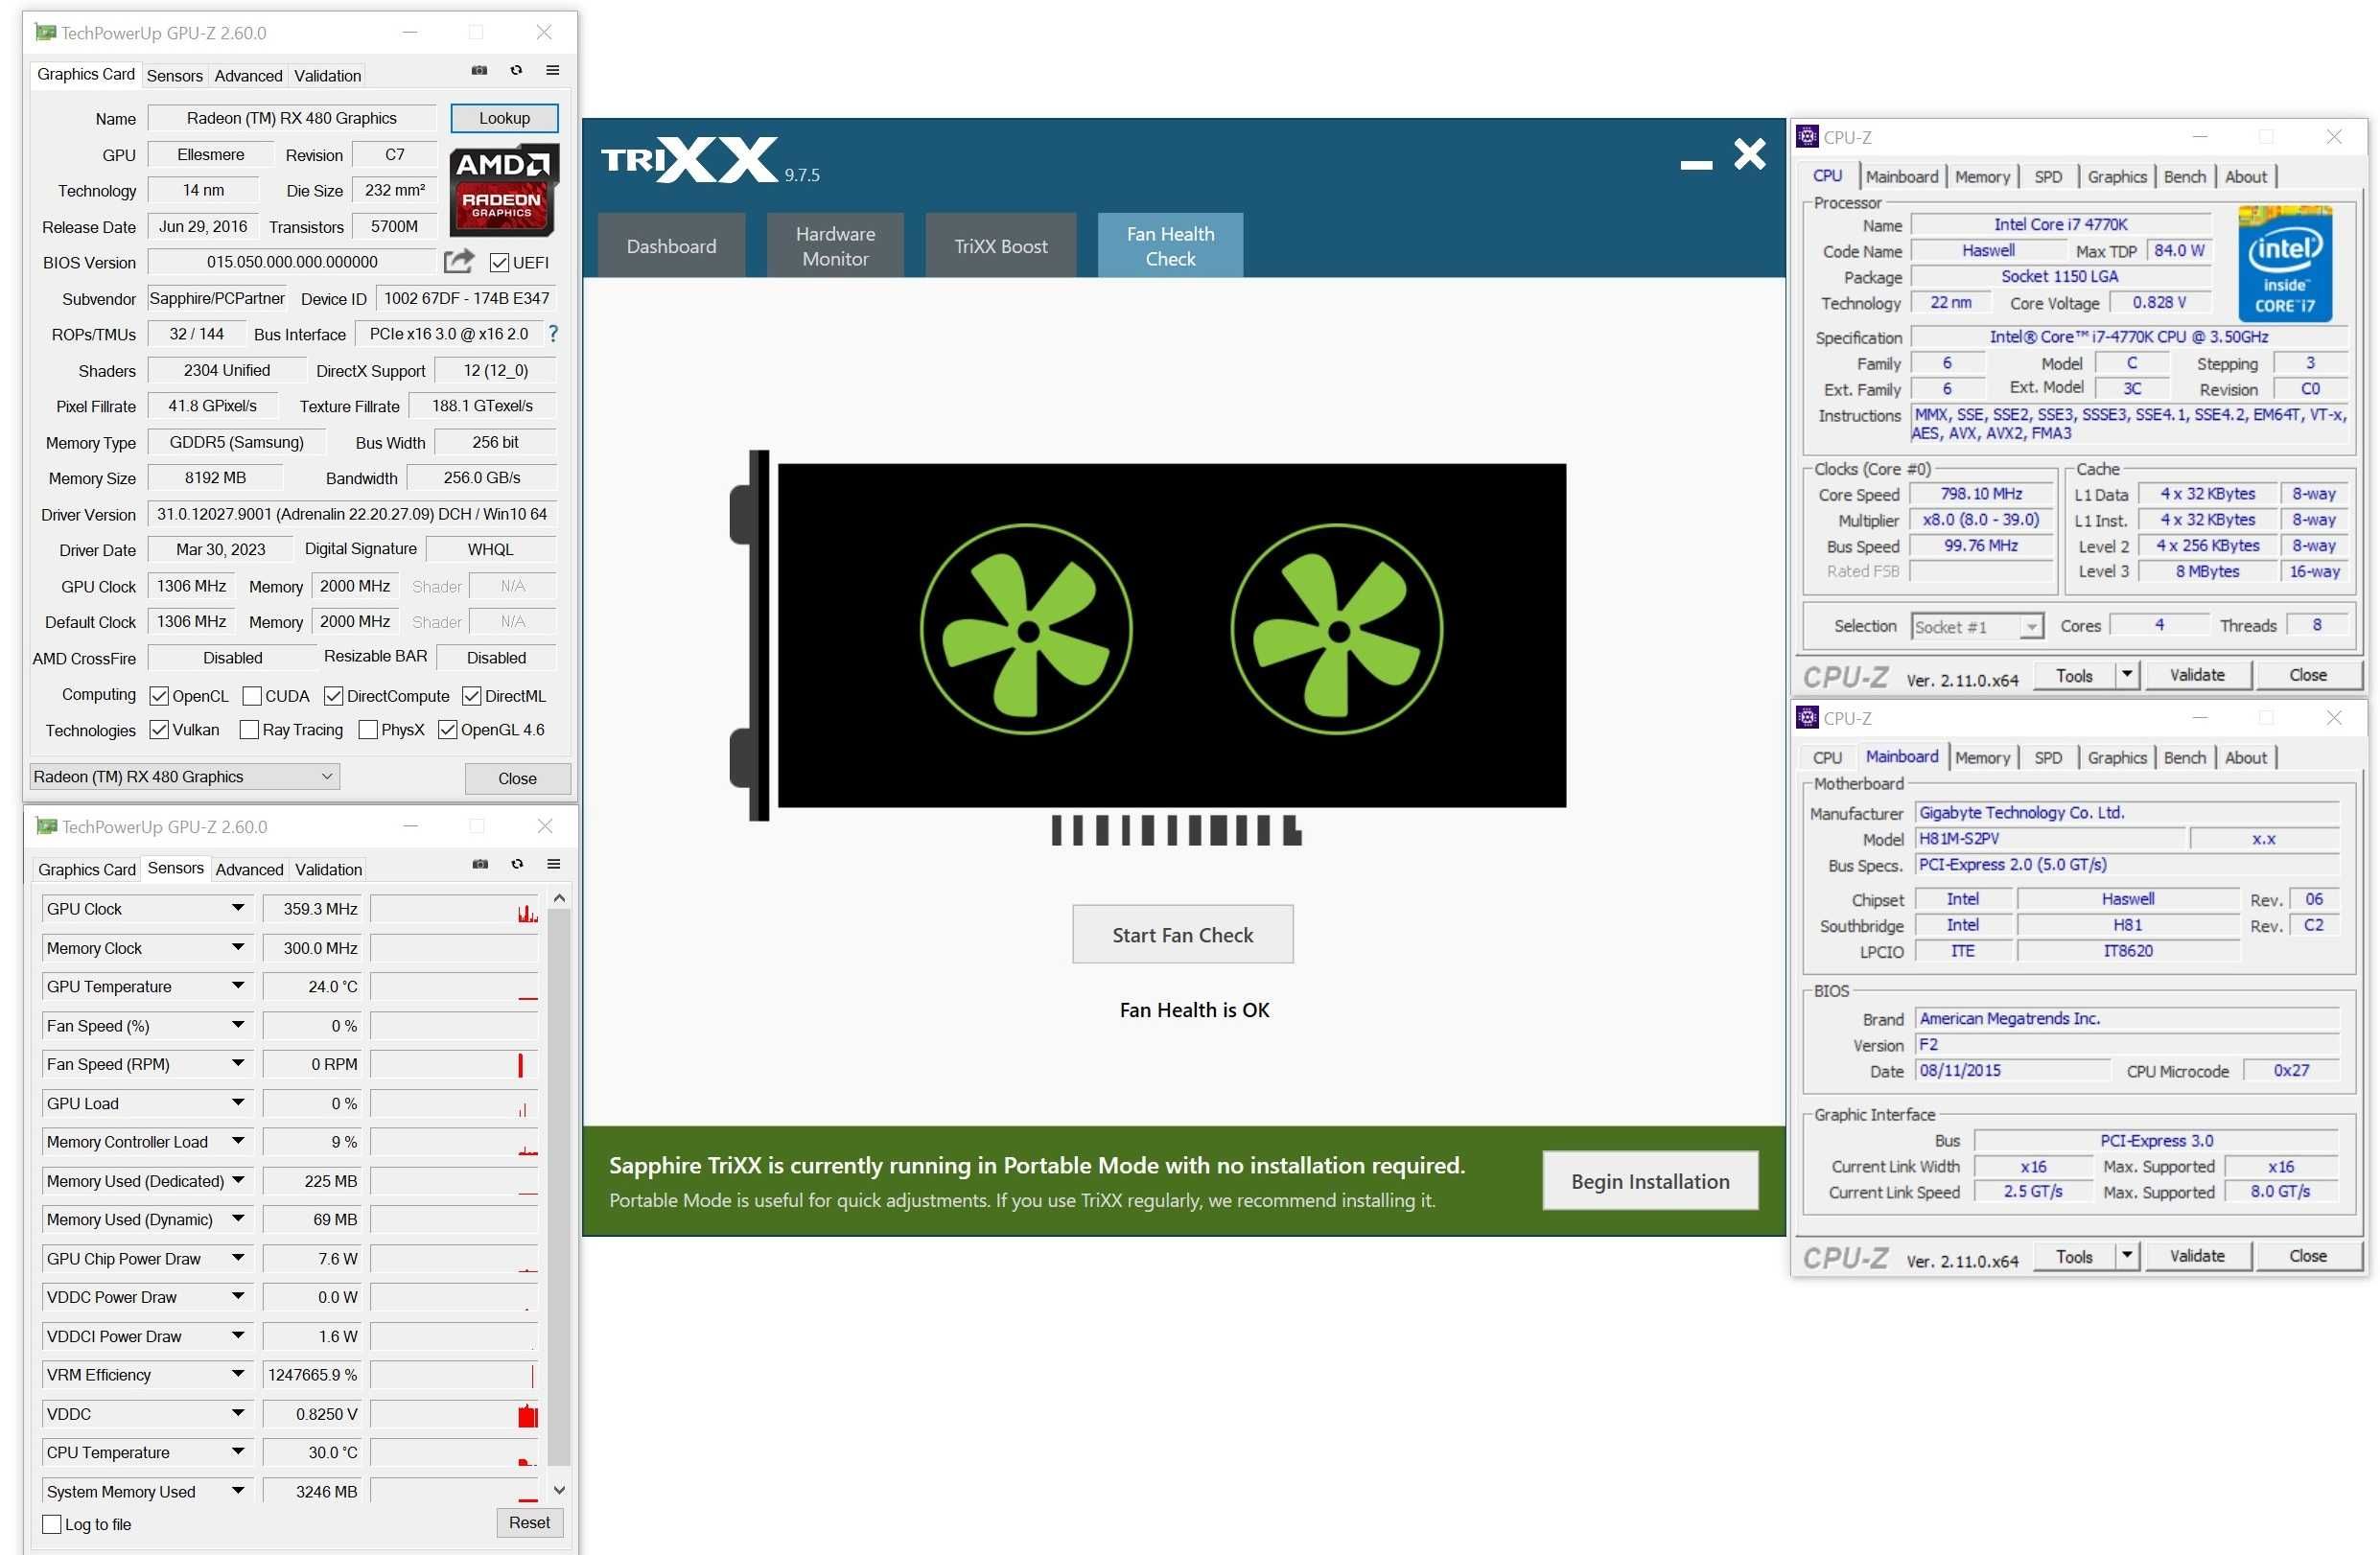Open Tools dropdown arrow in upper CPU-Z
Viewport: 2380px width, 1555px height.
pos(2127,675)
